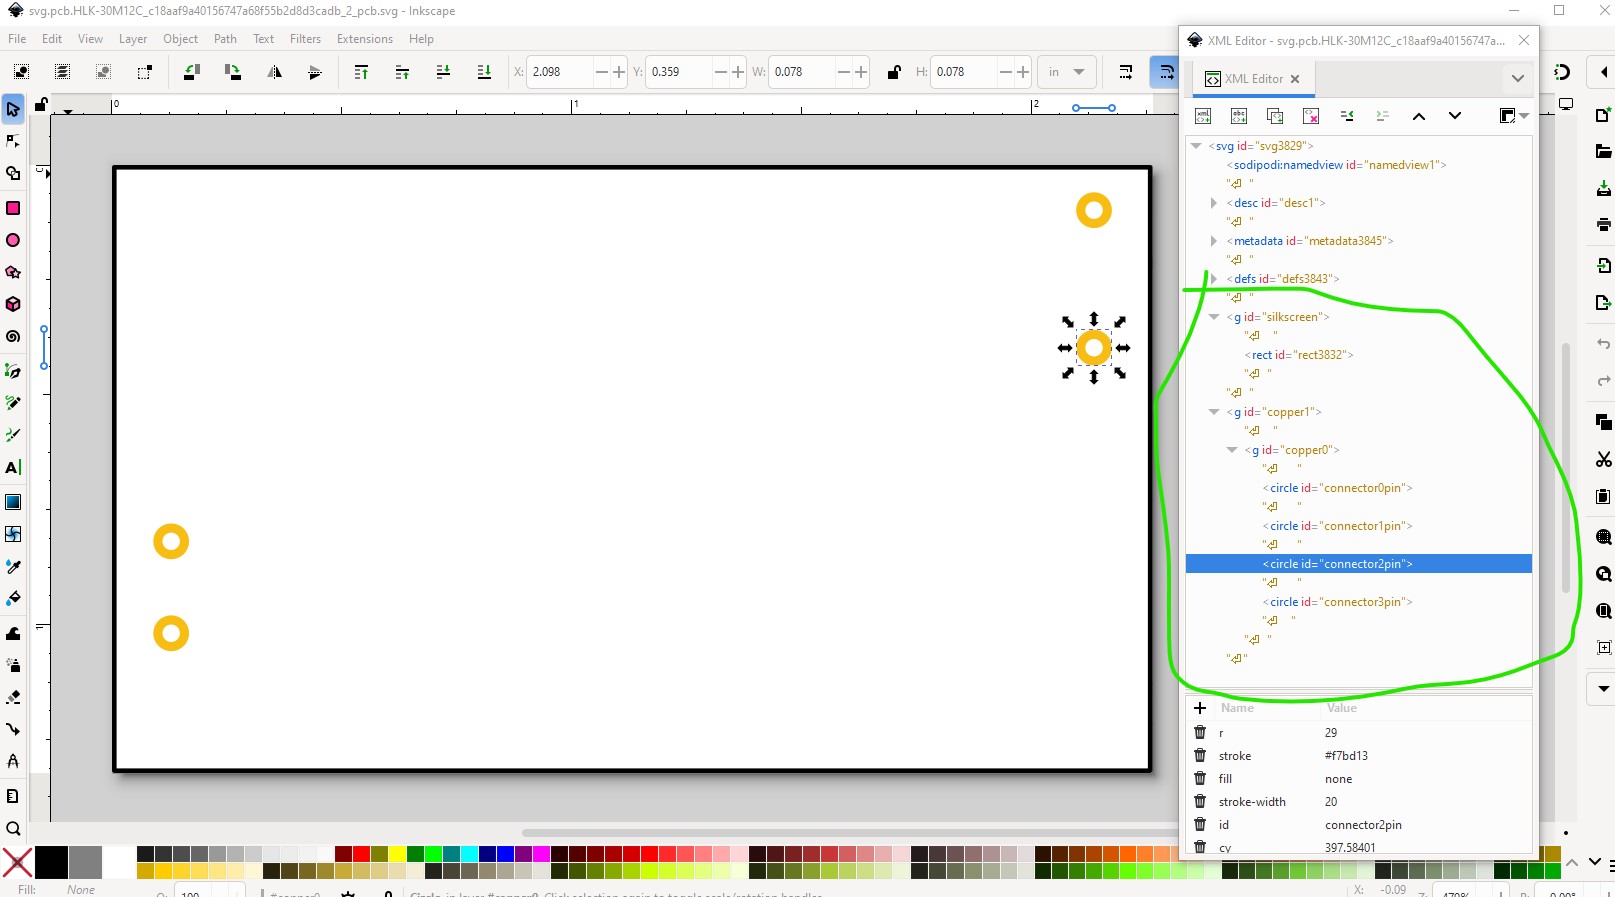Rotate selection 90° counter-clockwise

pyautogui.click(x=192, y=72)
